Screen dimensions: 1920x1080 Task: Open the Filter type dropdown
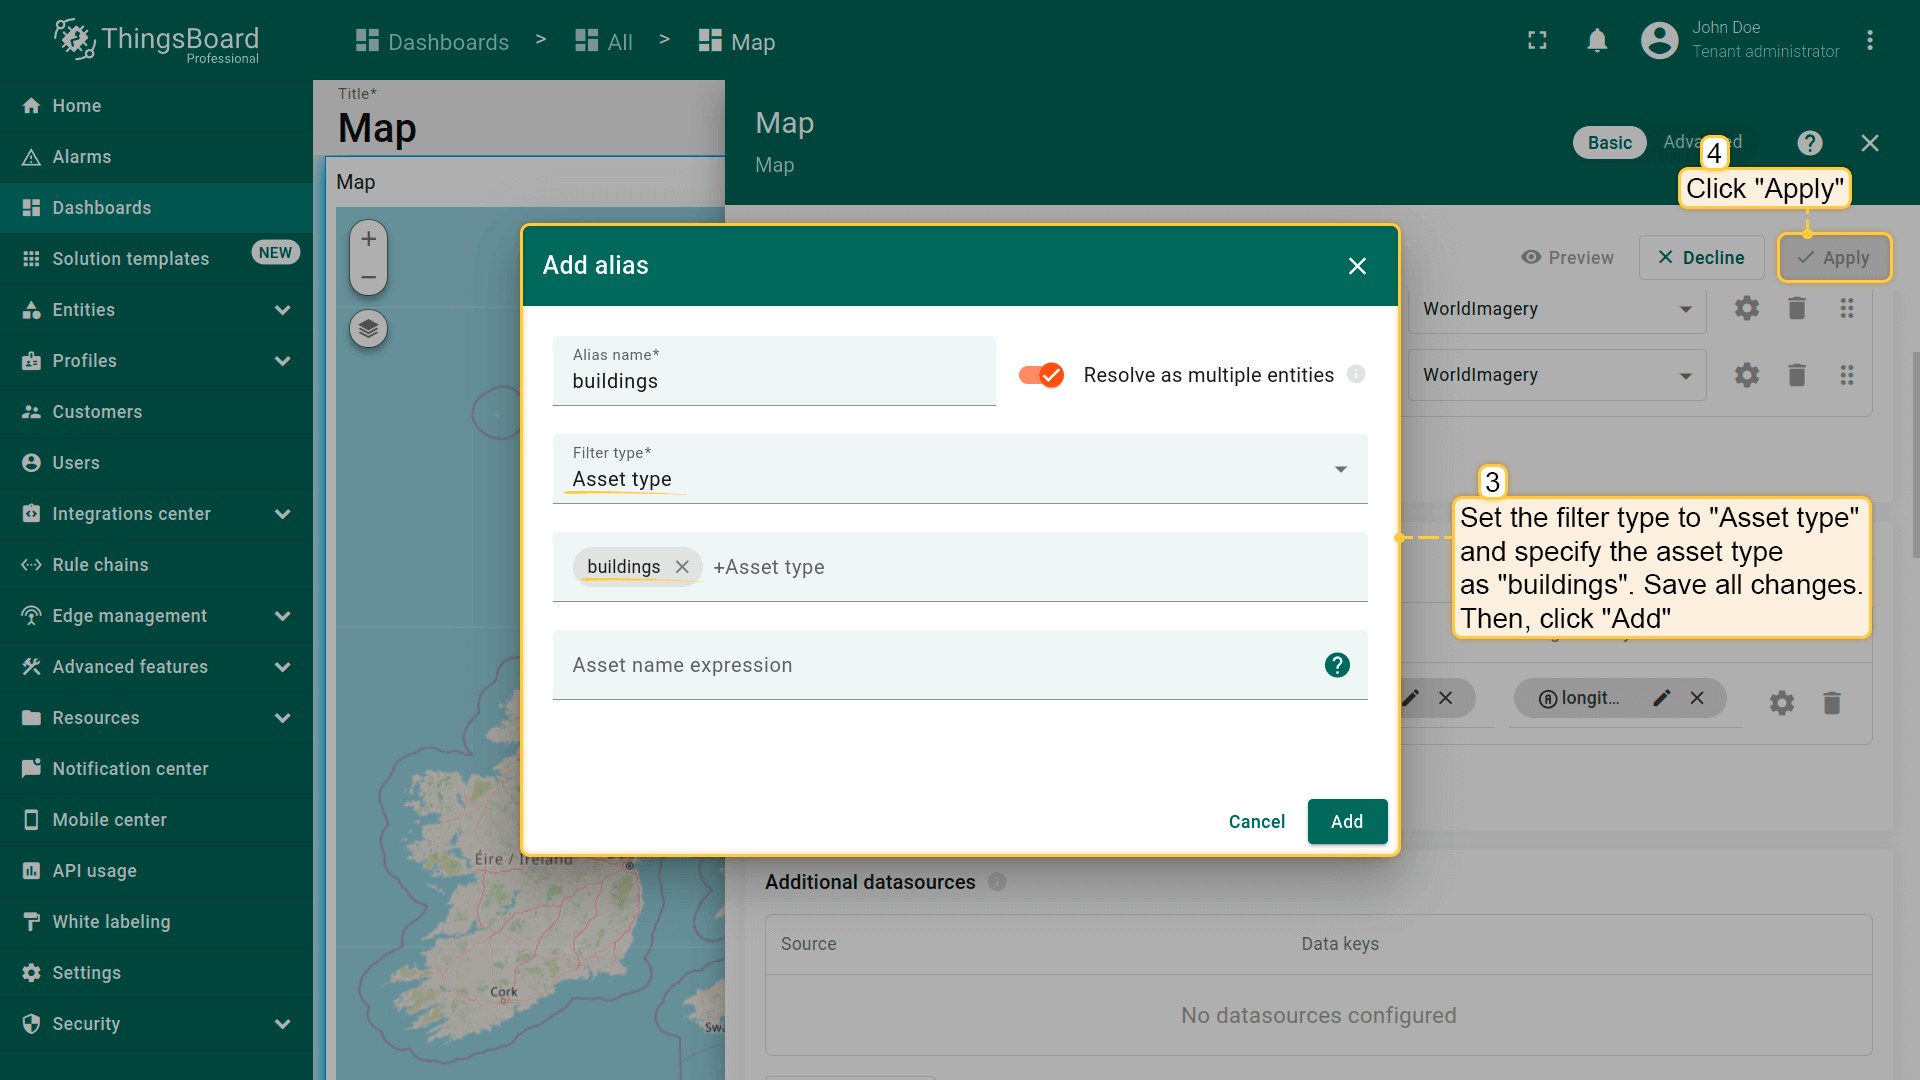click(x=959, y=469)
